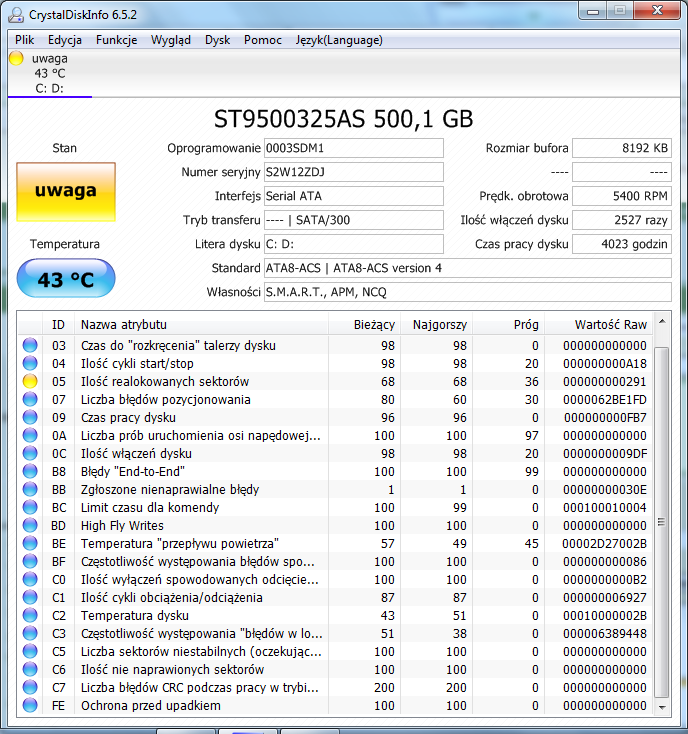Click the blue status orb for attribute C6

tap(30, 669)
